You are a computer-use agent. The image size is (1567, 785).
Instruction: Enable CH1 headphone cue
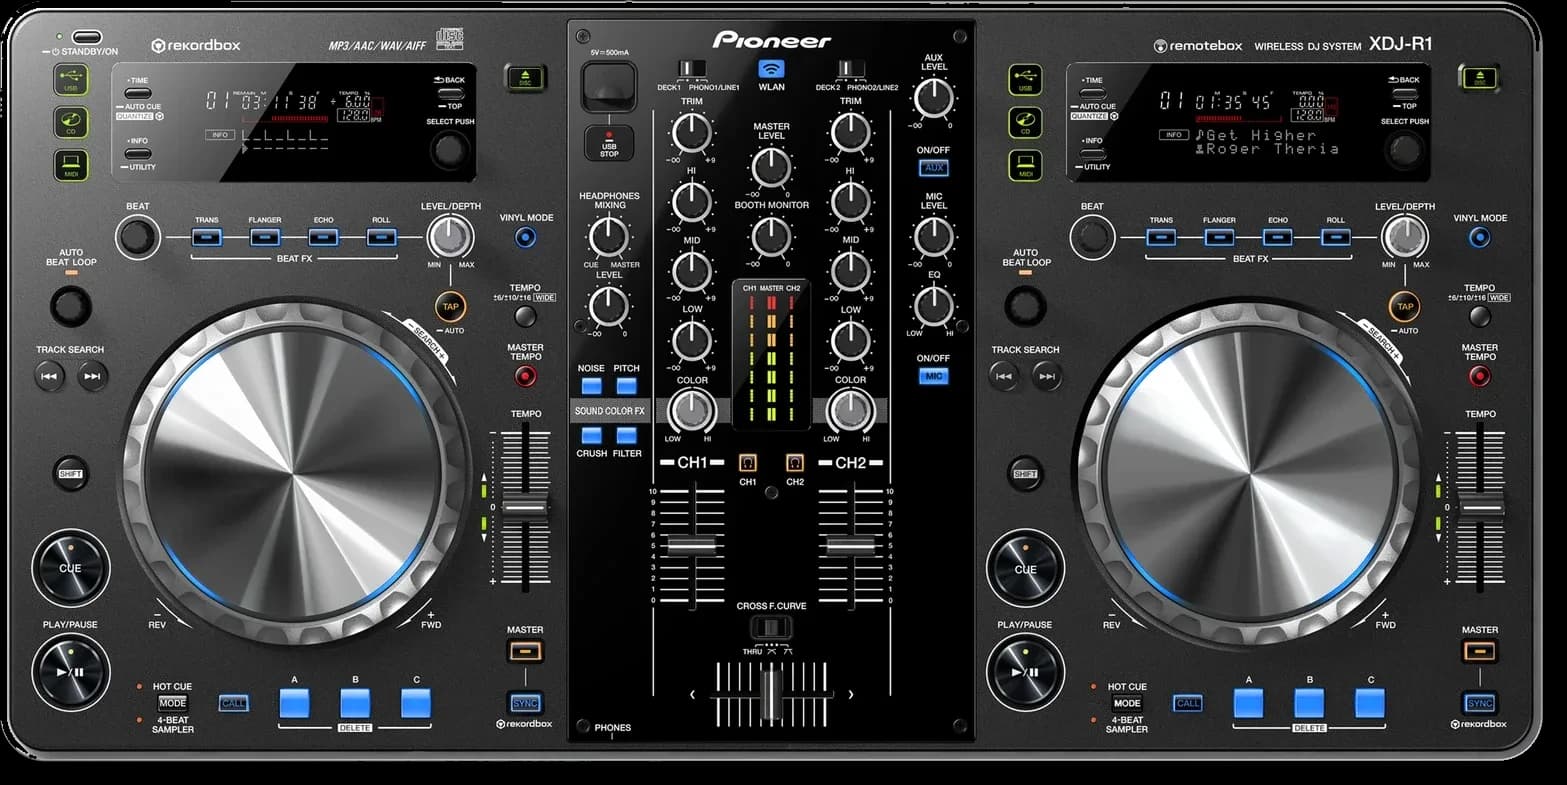click(x=747, y=462)
